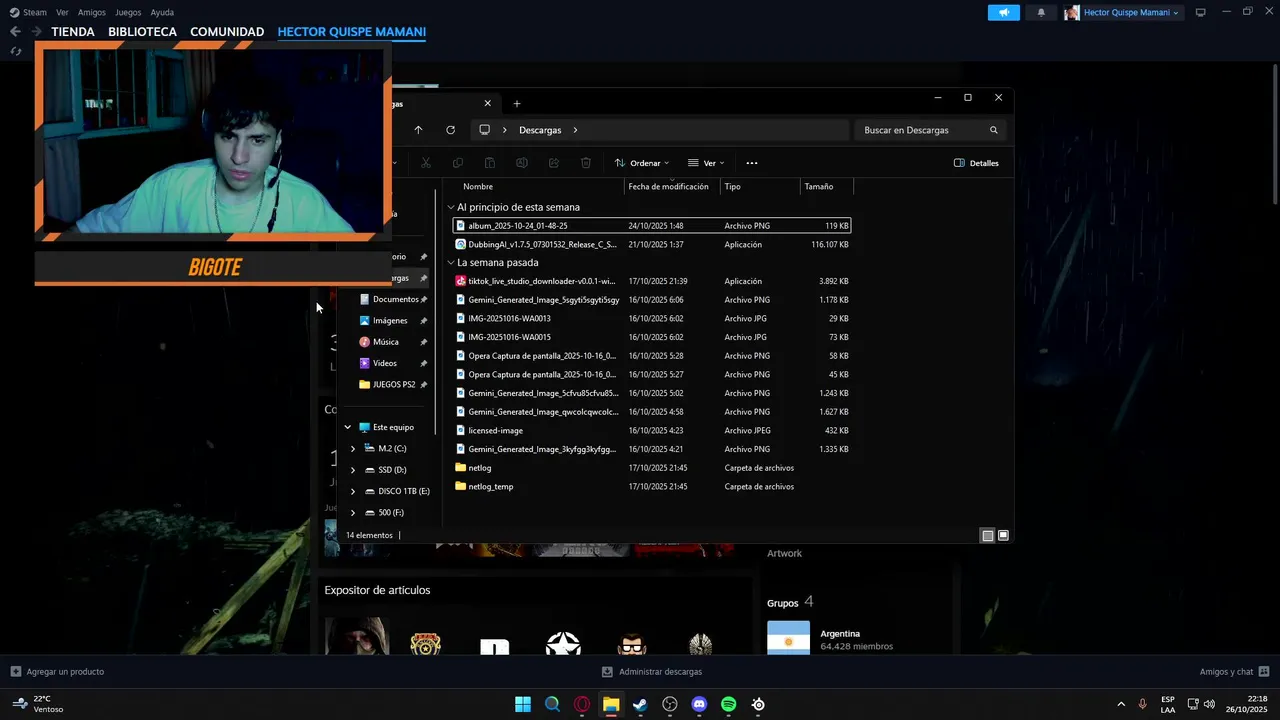Open Discord from taskbar
The height and width of the screenshot is (720, 1280).
[699, 704]
